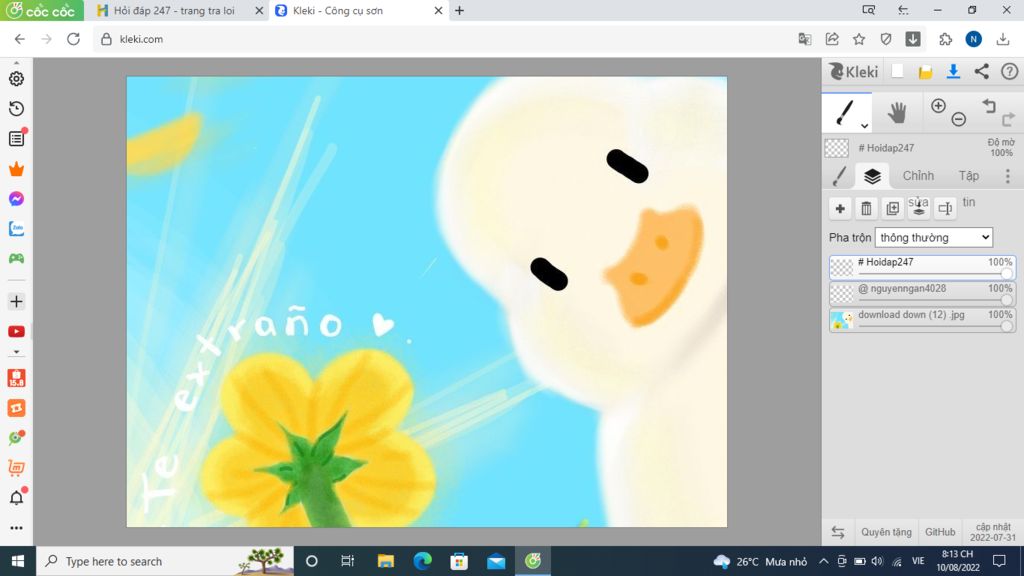
Task: Switch to the brush settings tab
Action: pos(840,176)
